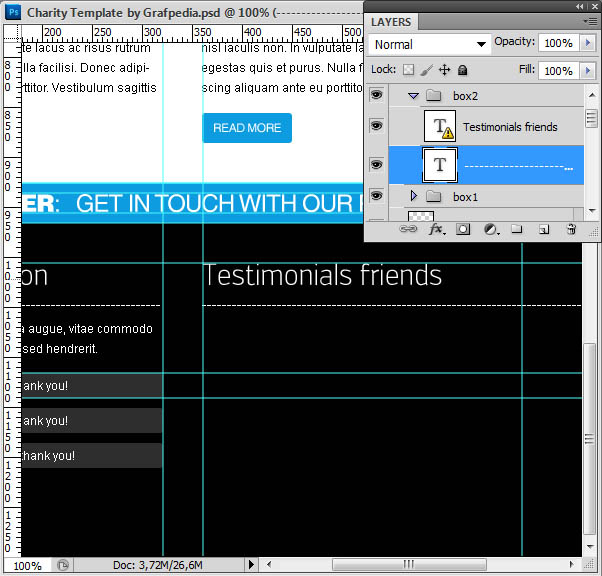
Task: Click 'sed hendrerit.' text on canvas
Action: tap(60, 349)
